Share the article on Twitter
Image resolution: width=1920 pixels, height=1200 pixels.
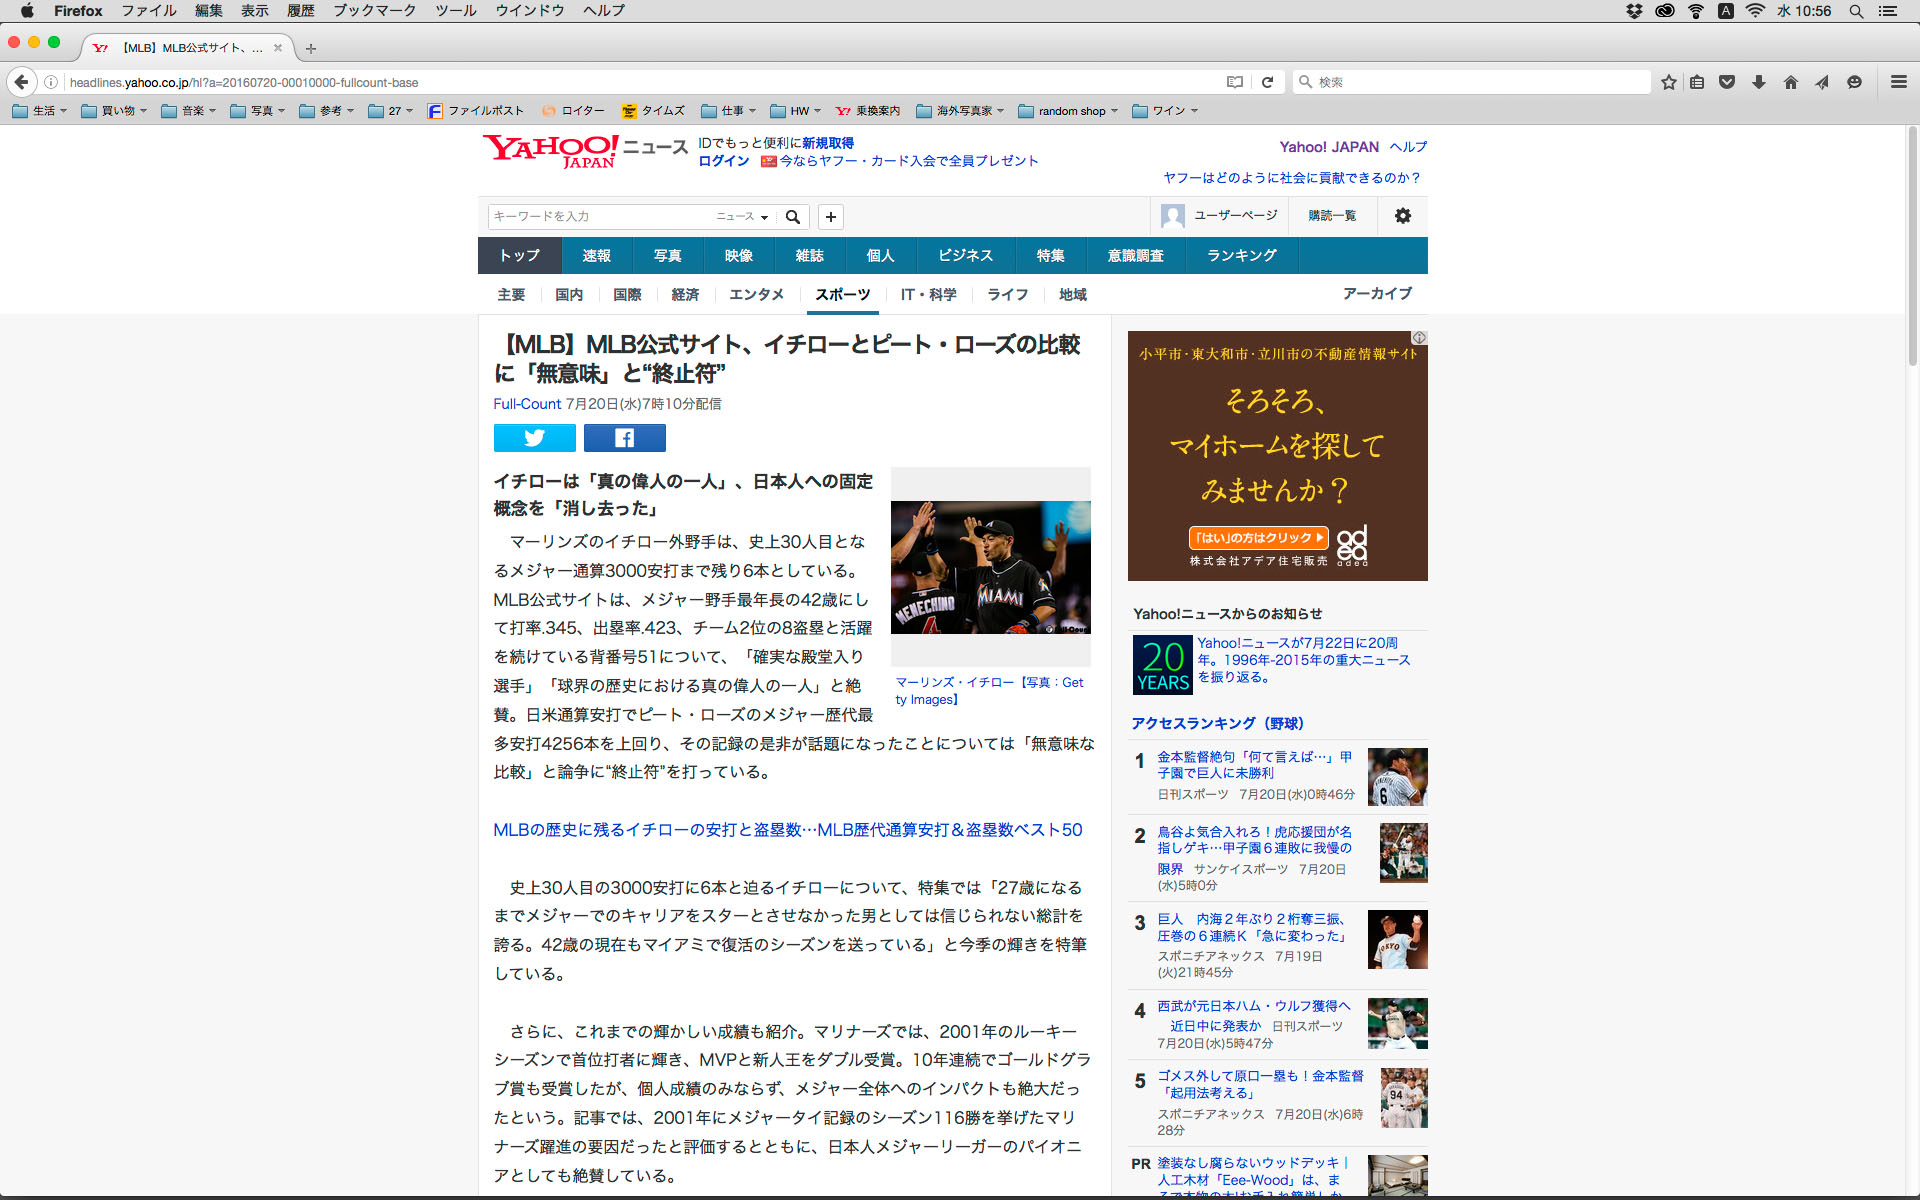[534, 438]
